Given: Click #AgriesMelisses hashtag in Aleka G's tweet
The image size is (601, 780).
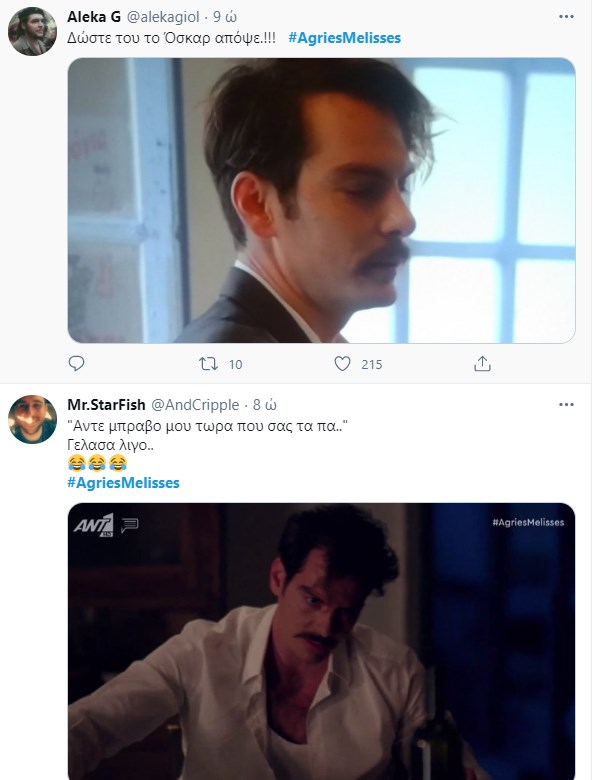Looking at the screenshot, I should click(x=344, y=38).
